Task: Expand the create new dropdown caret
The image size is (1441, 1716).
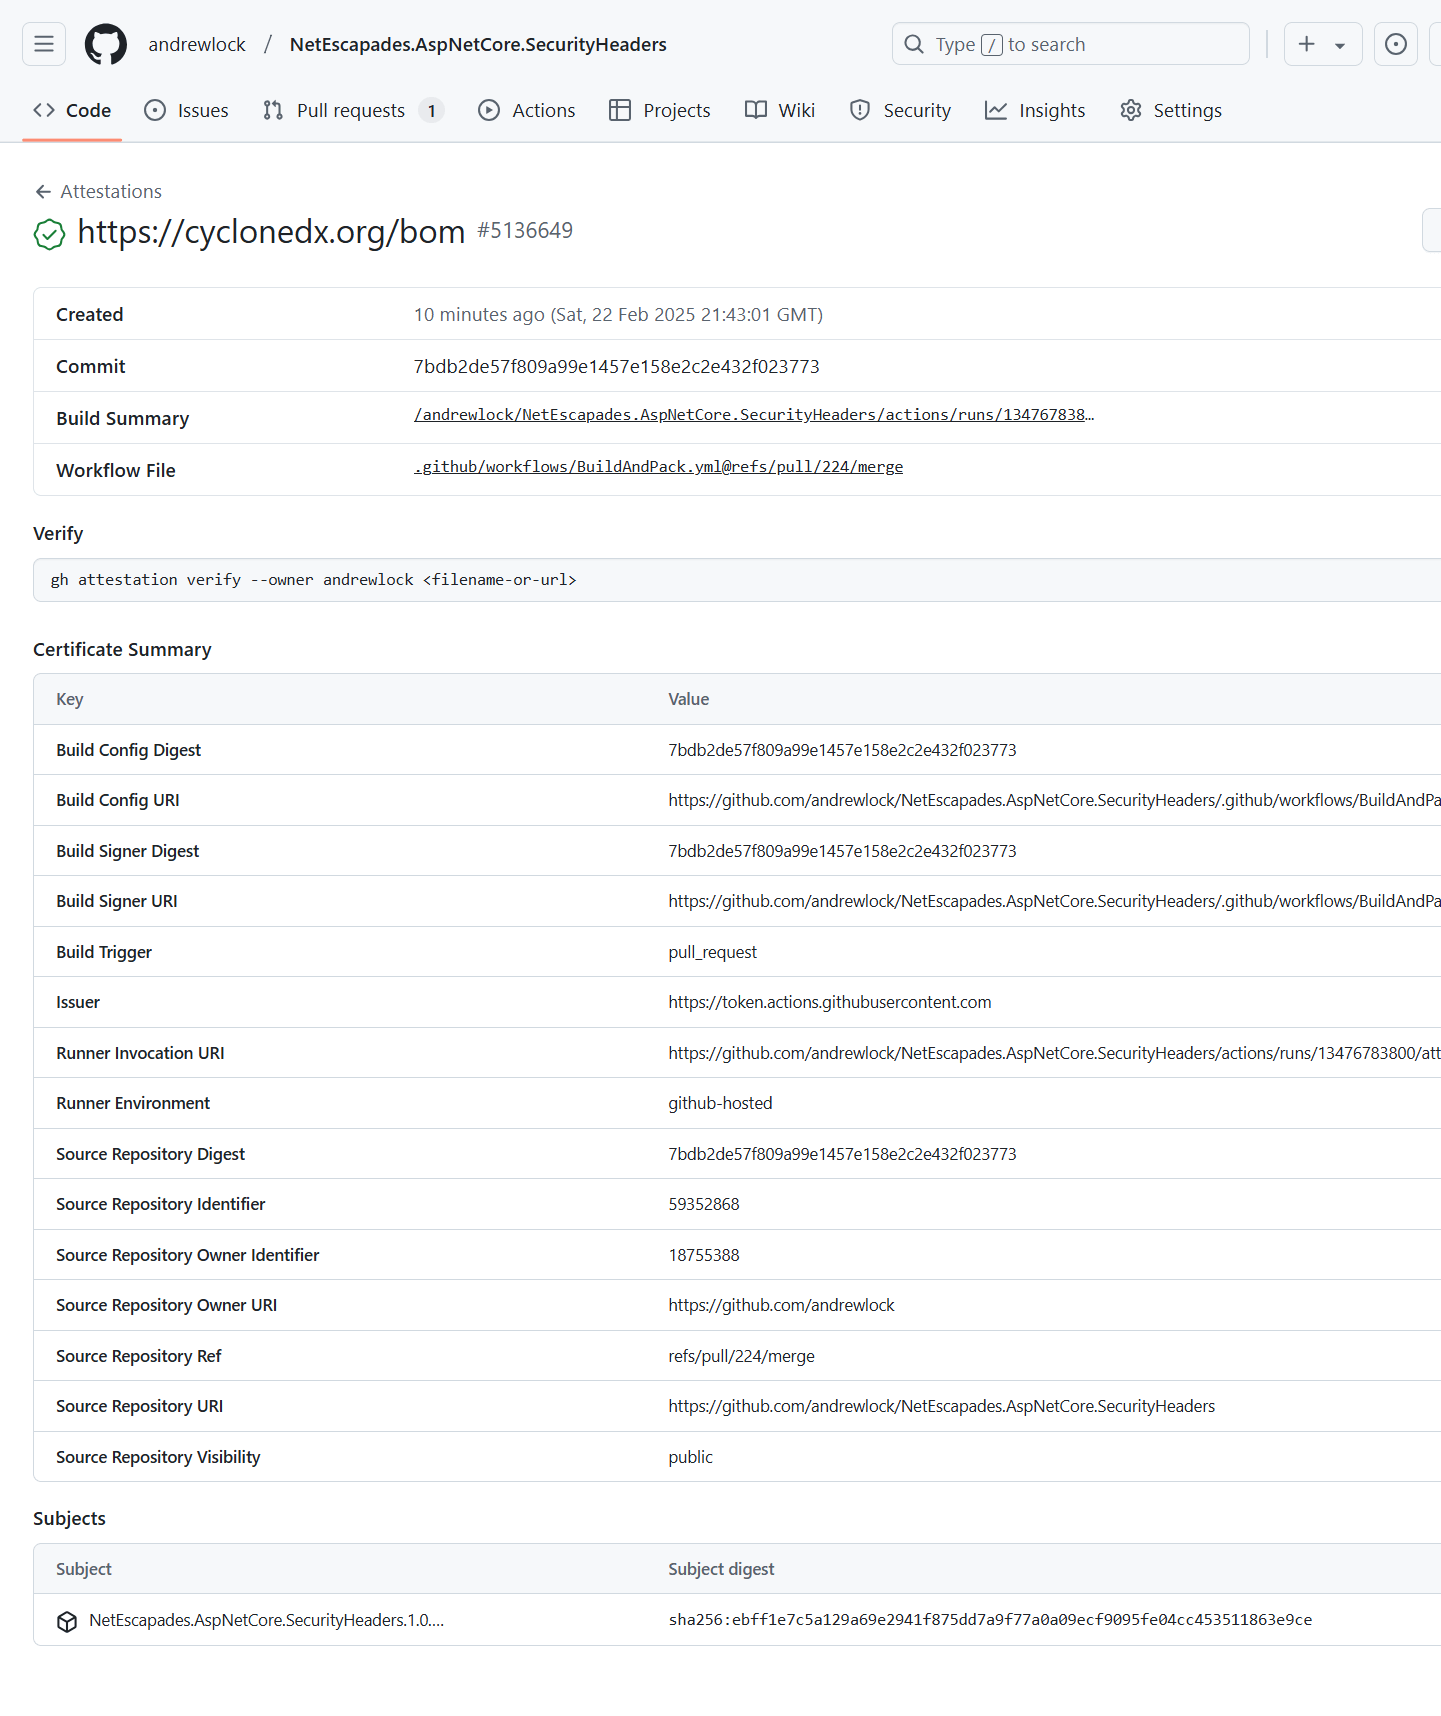Action: click(1340, 45)
